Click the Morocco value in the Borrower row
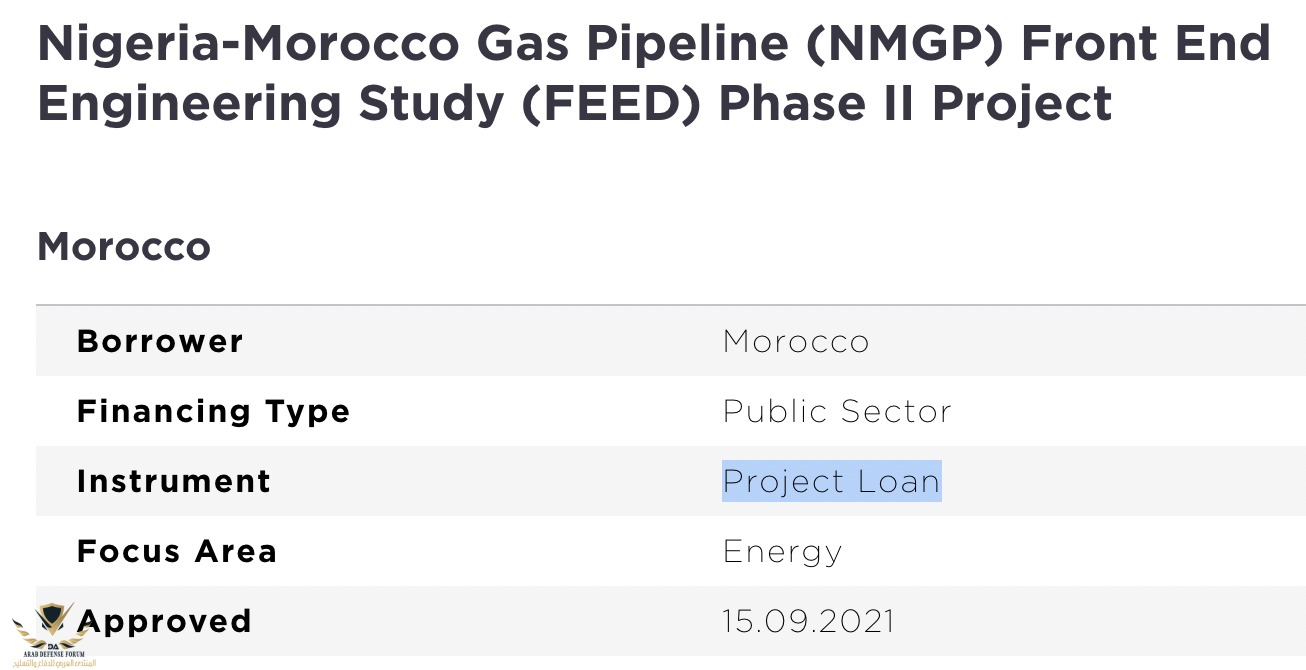 point(796,341)
